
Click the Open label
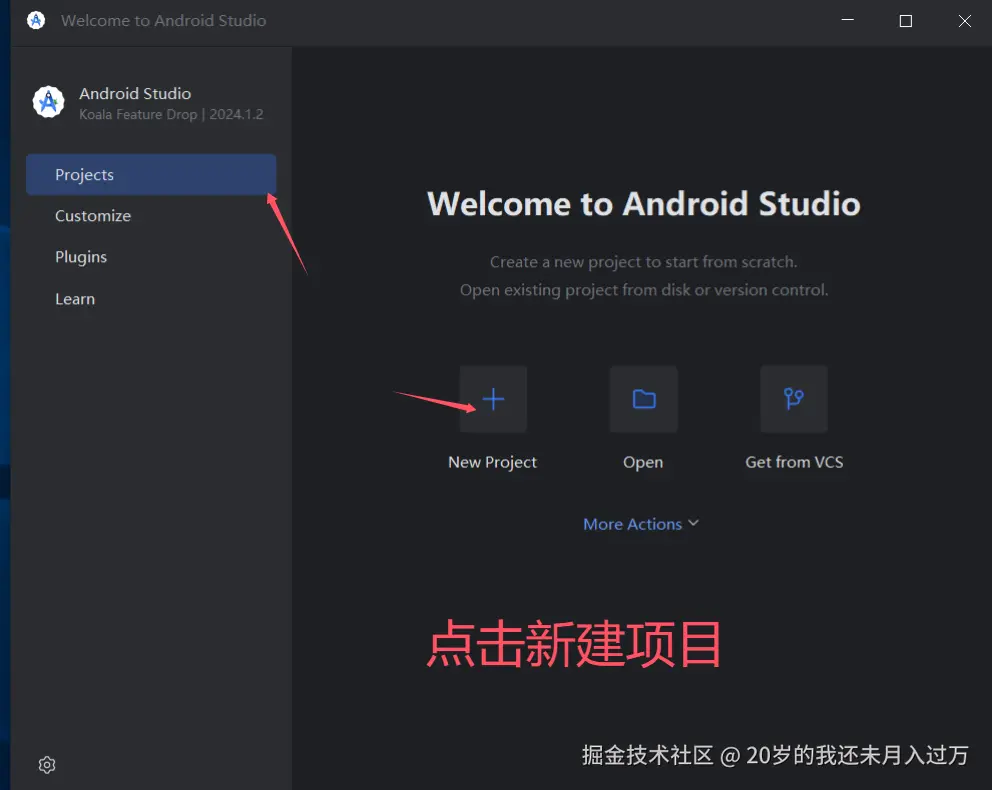[643, 462]
